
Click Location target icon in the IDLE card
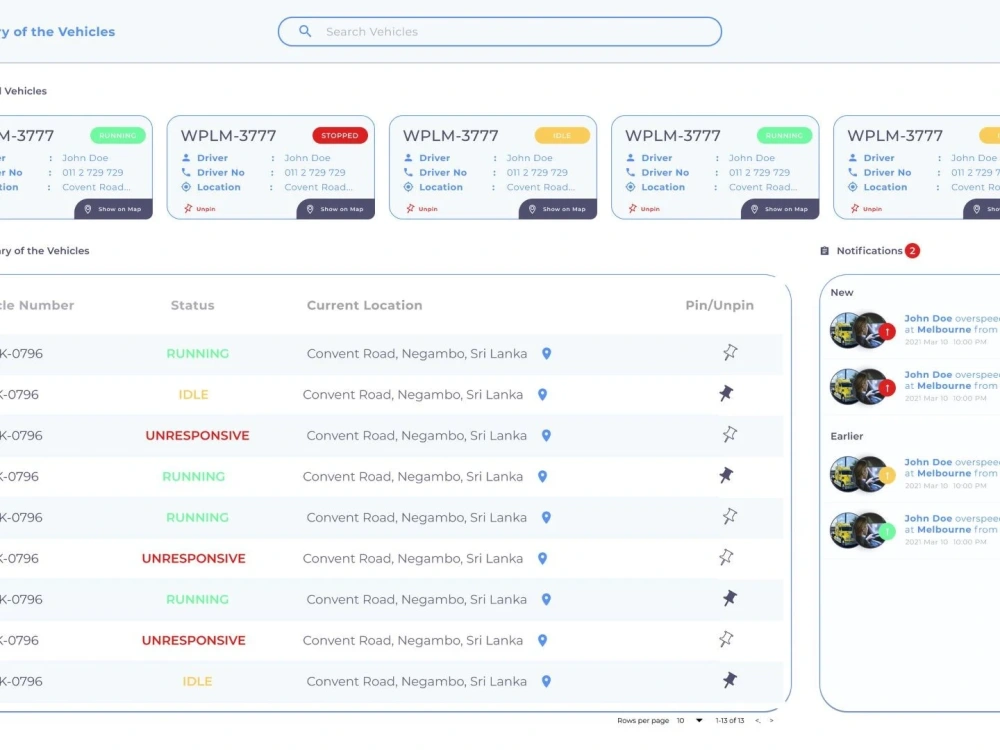click(x=408, y=187)
